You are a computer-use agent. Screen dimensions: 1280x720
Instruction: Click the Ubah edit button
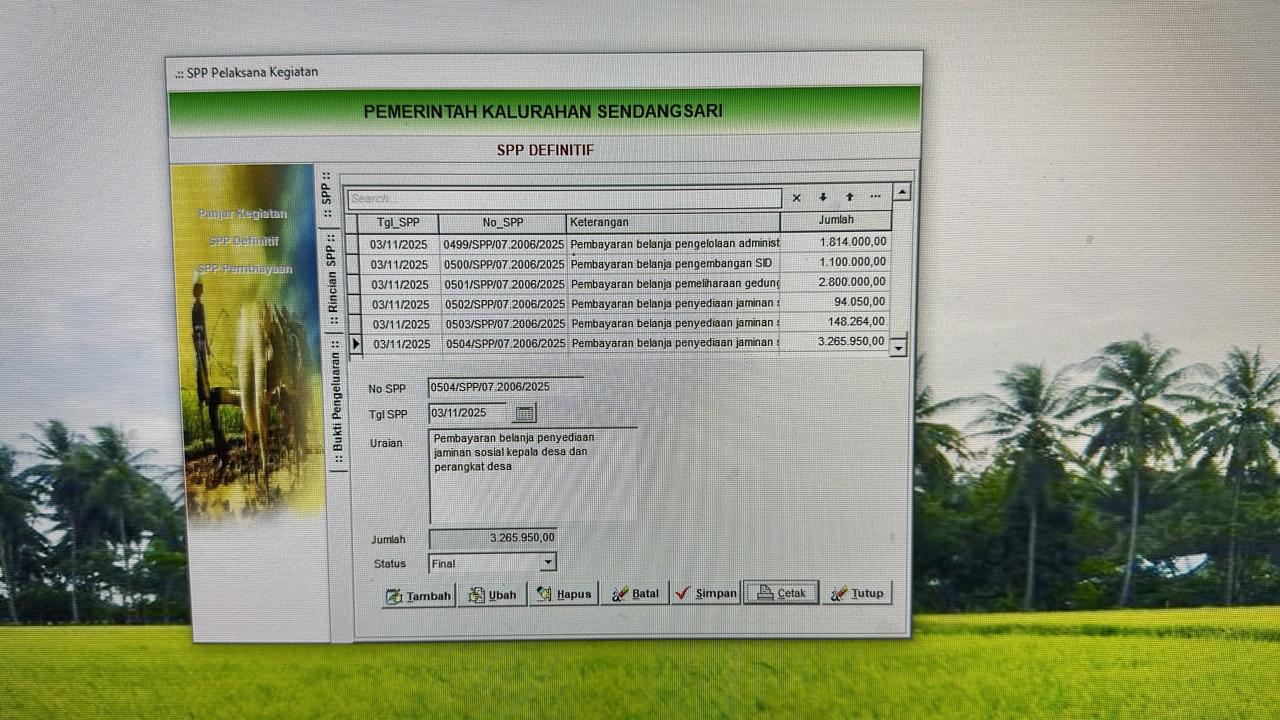click(492, 595)
